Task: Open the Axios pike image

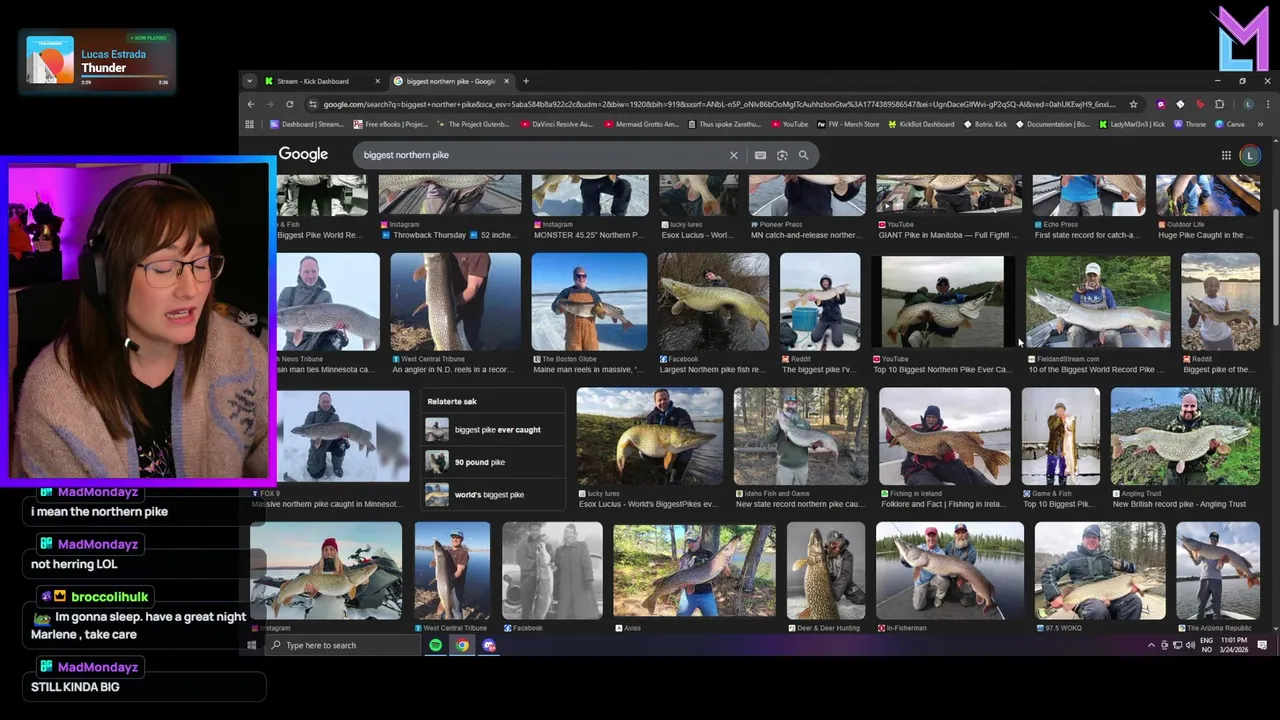Action: [694, 571]
